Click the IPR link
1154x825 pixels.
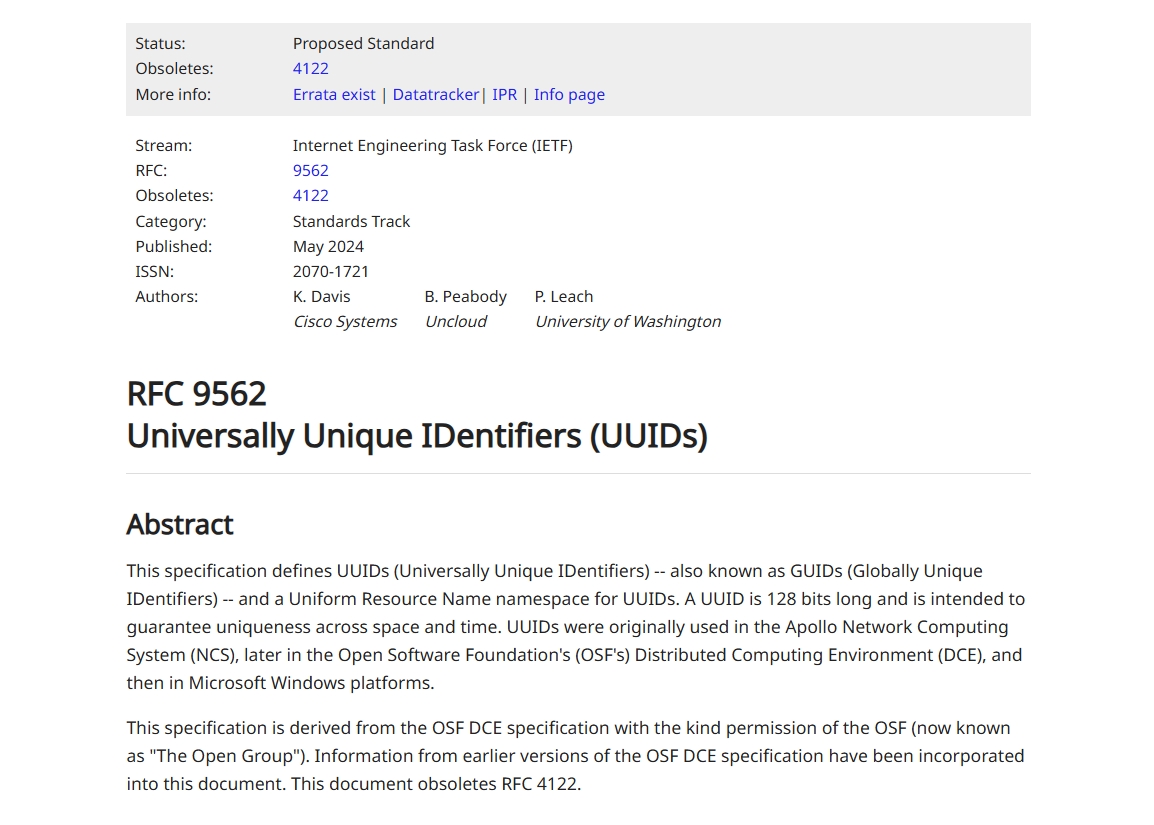504,94
